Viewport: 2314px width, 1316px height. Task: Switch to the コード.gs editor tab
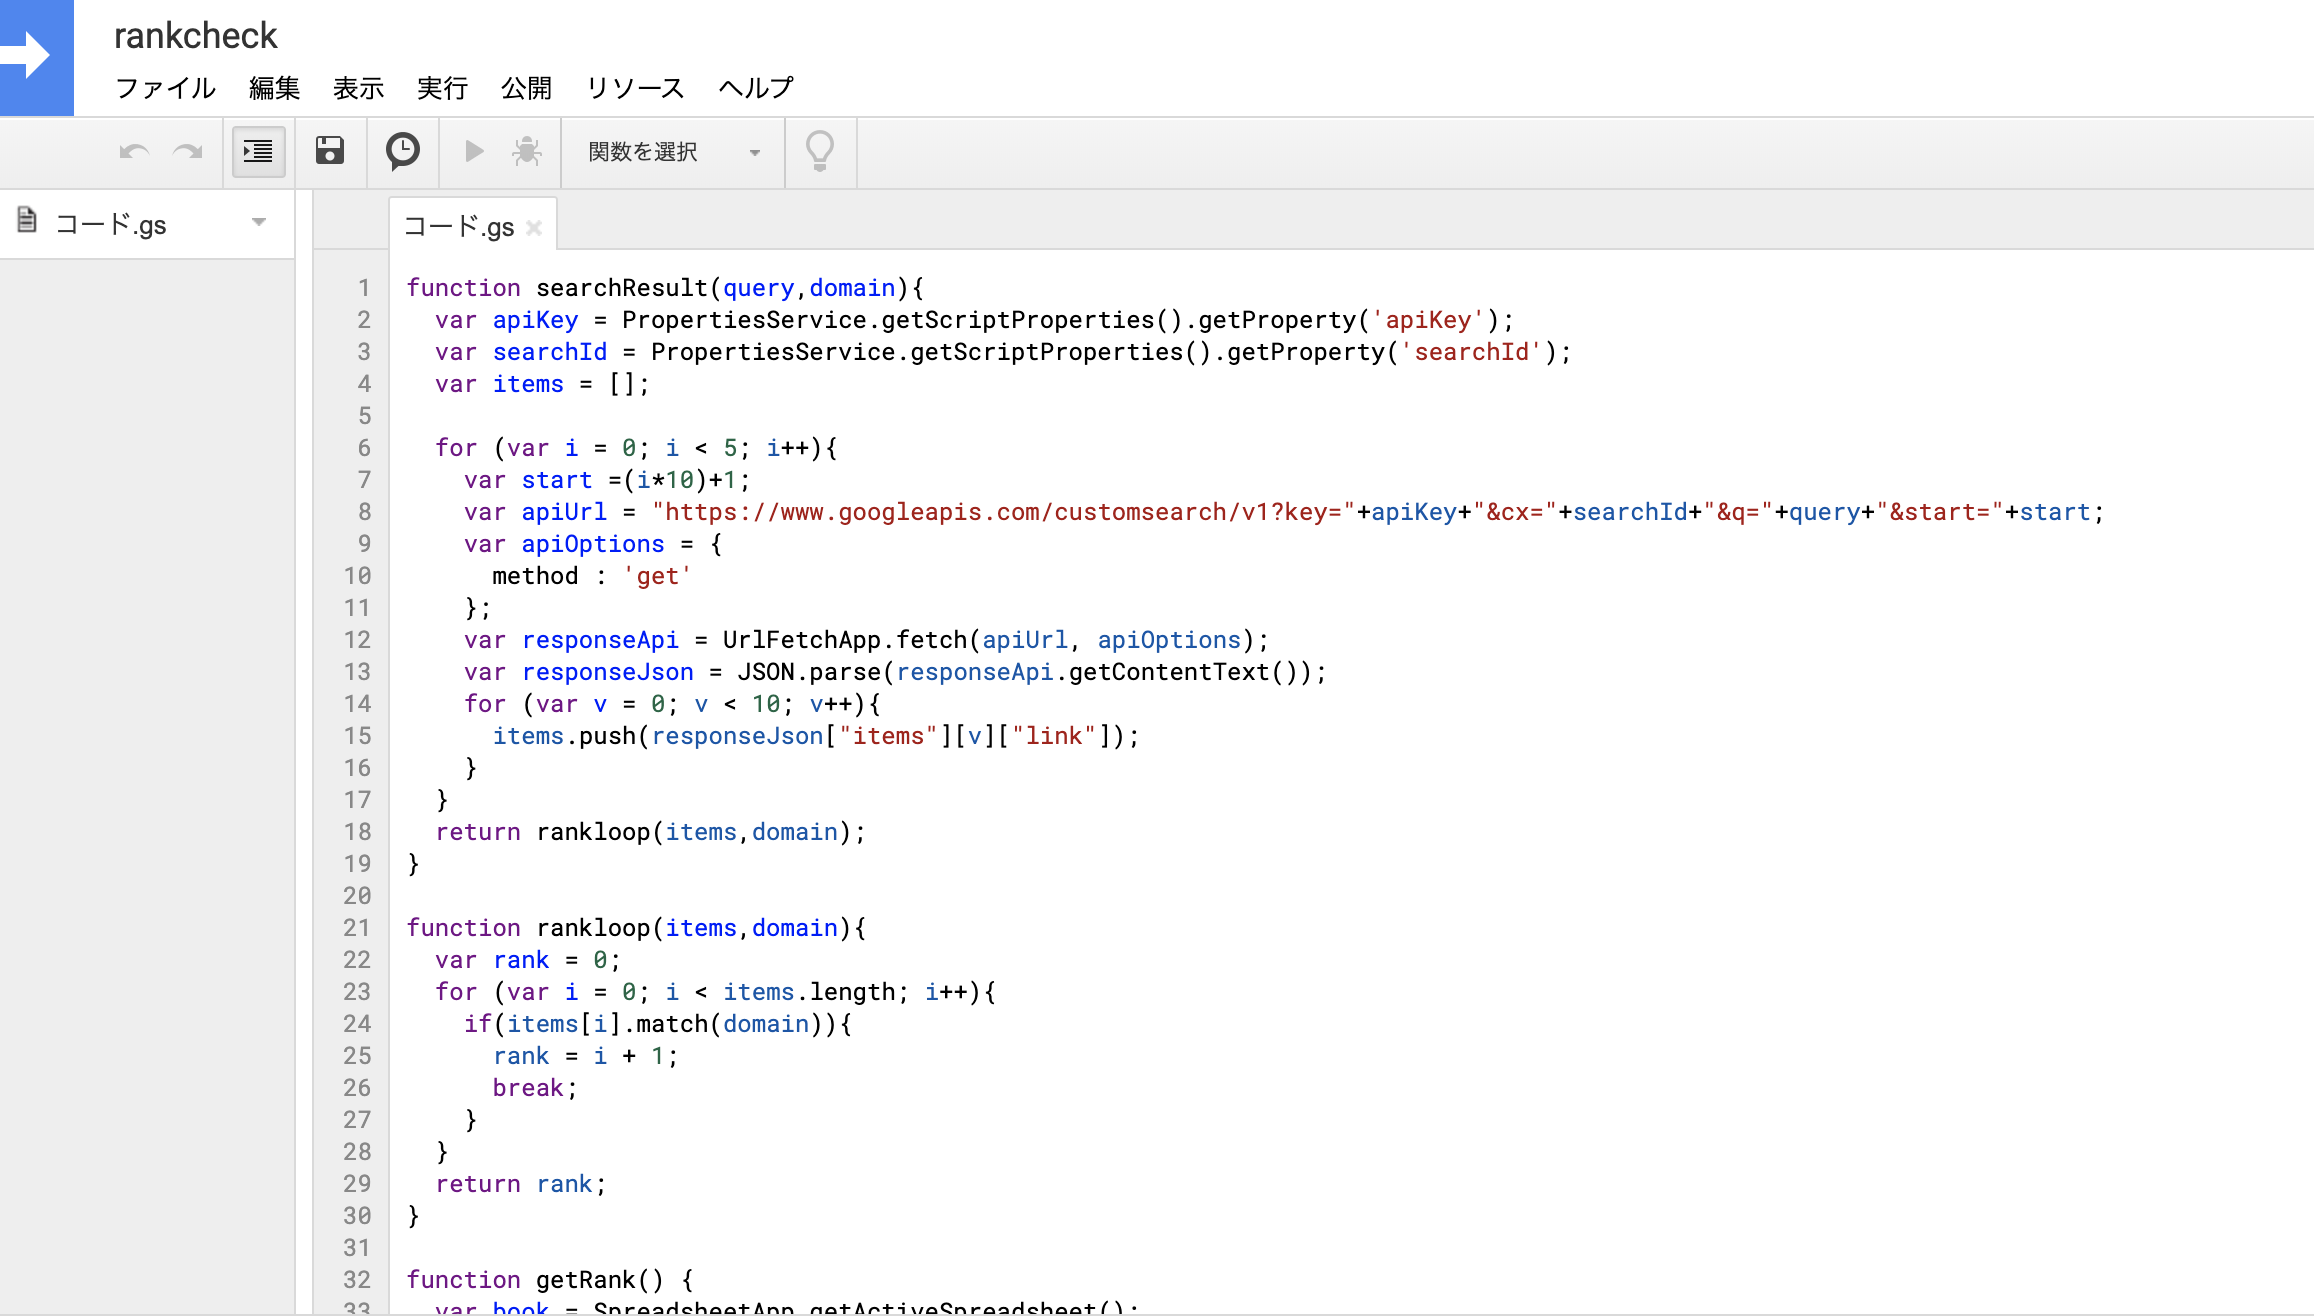[x=458, y=225]
